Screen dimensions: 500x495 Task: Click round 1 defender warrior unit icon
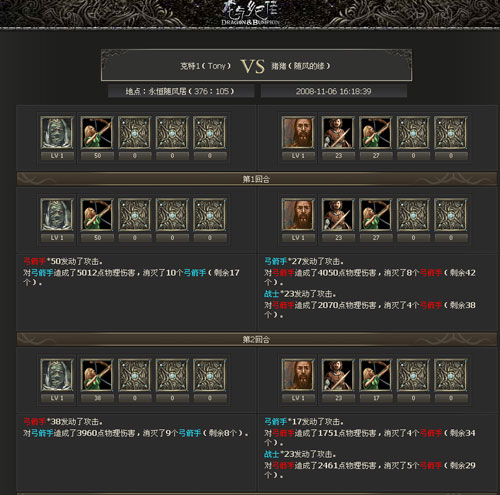pyautogui.click(x=338, y=215)
